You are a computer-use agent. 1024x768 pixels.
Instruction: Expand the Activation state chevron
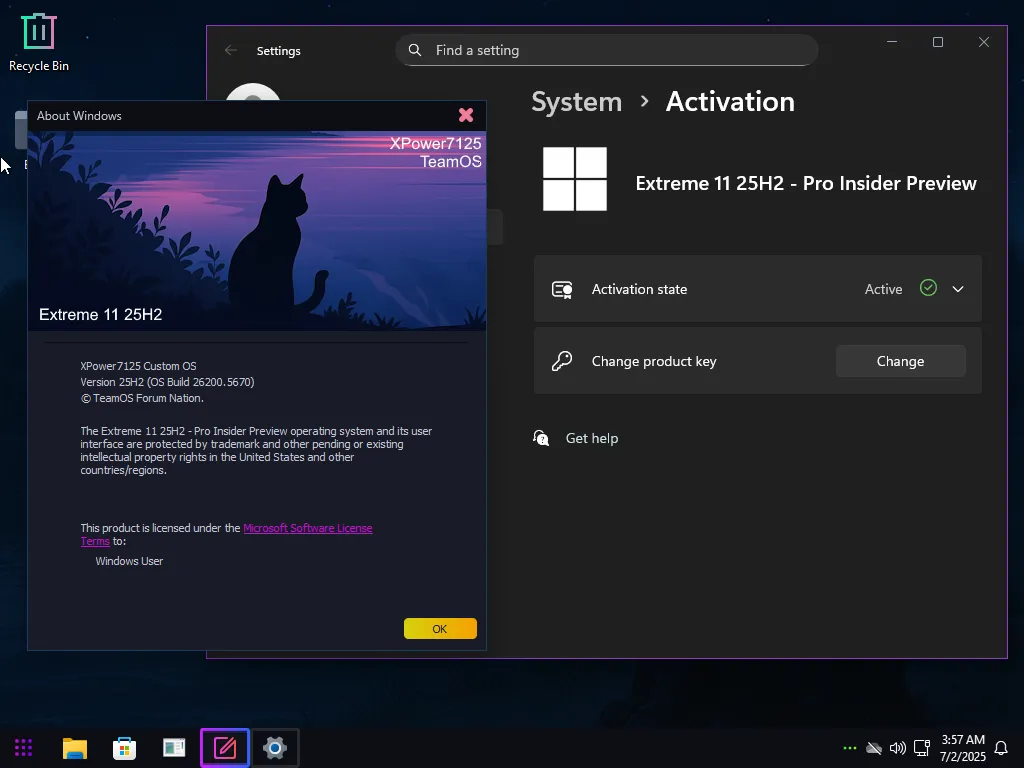958,289
